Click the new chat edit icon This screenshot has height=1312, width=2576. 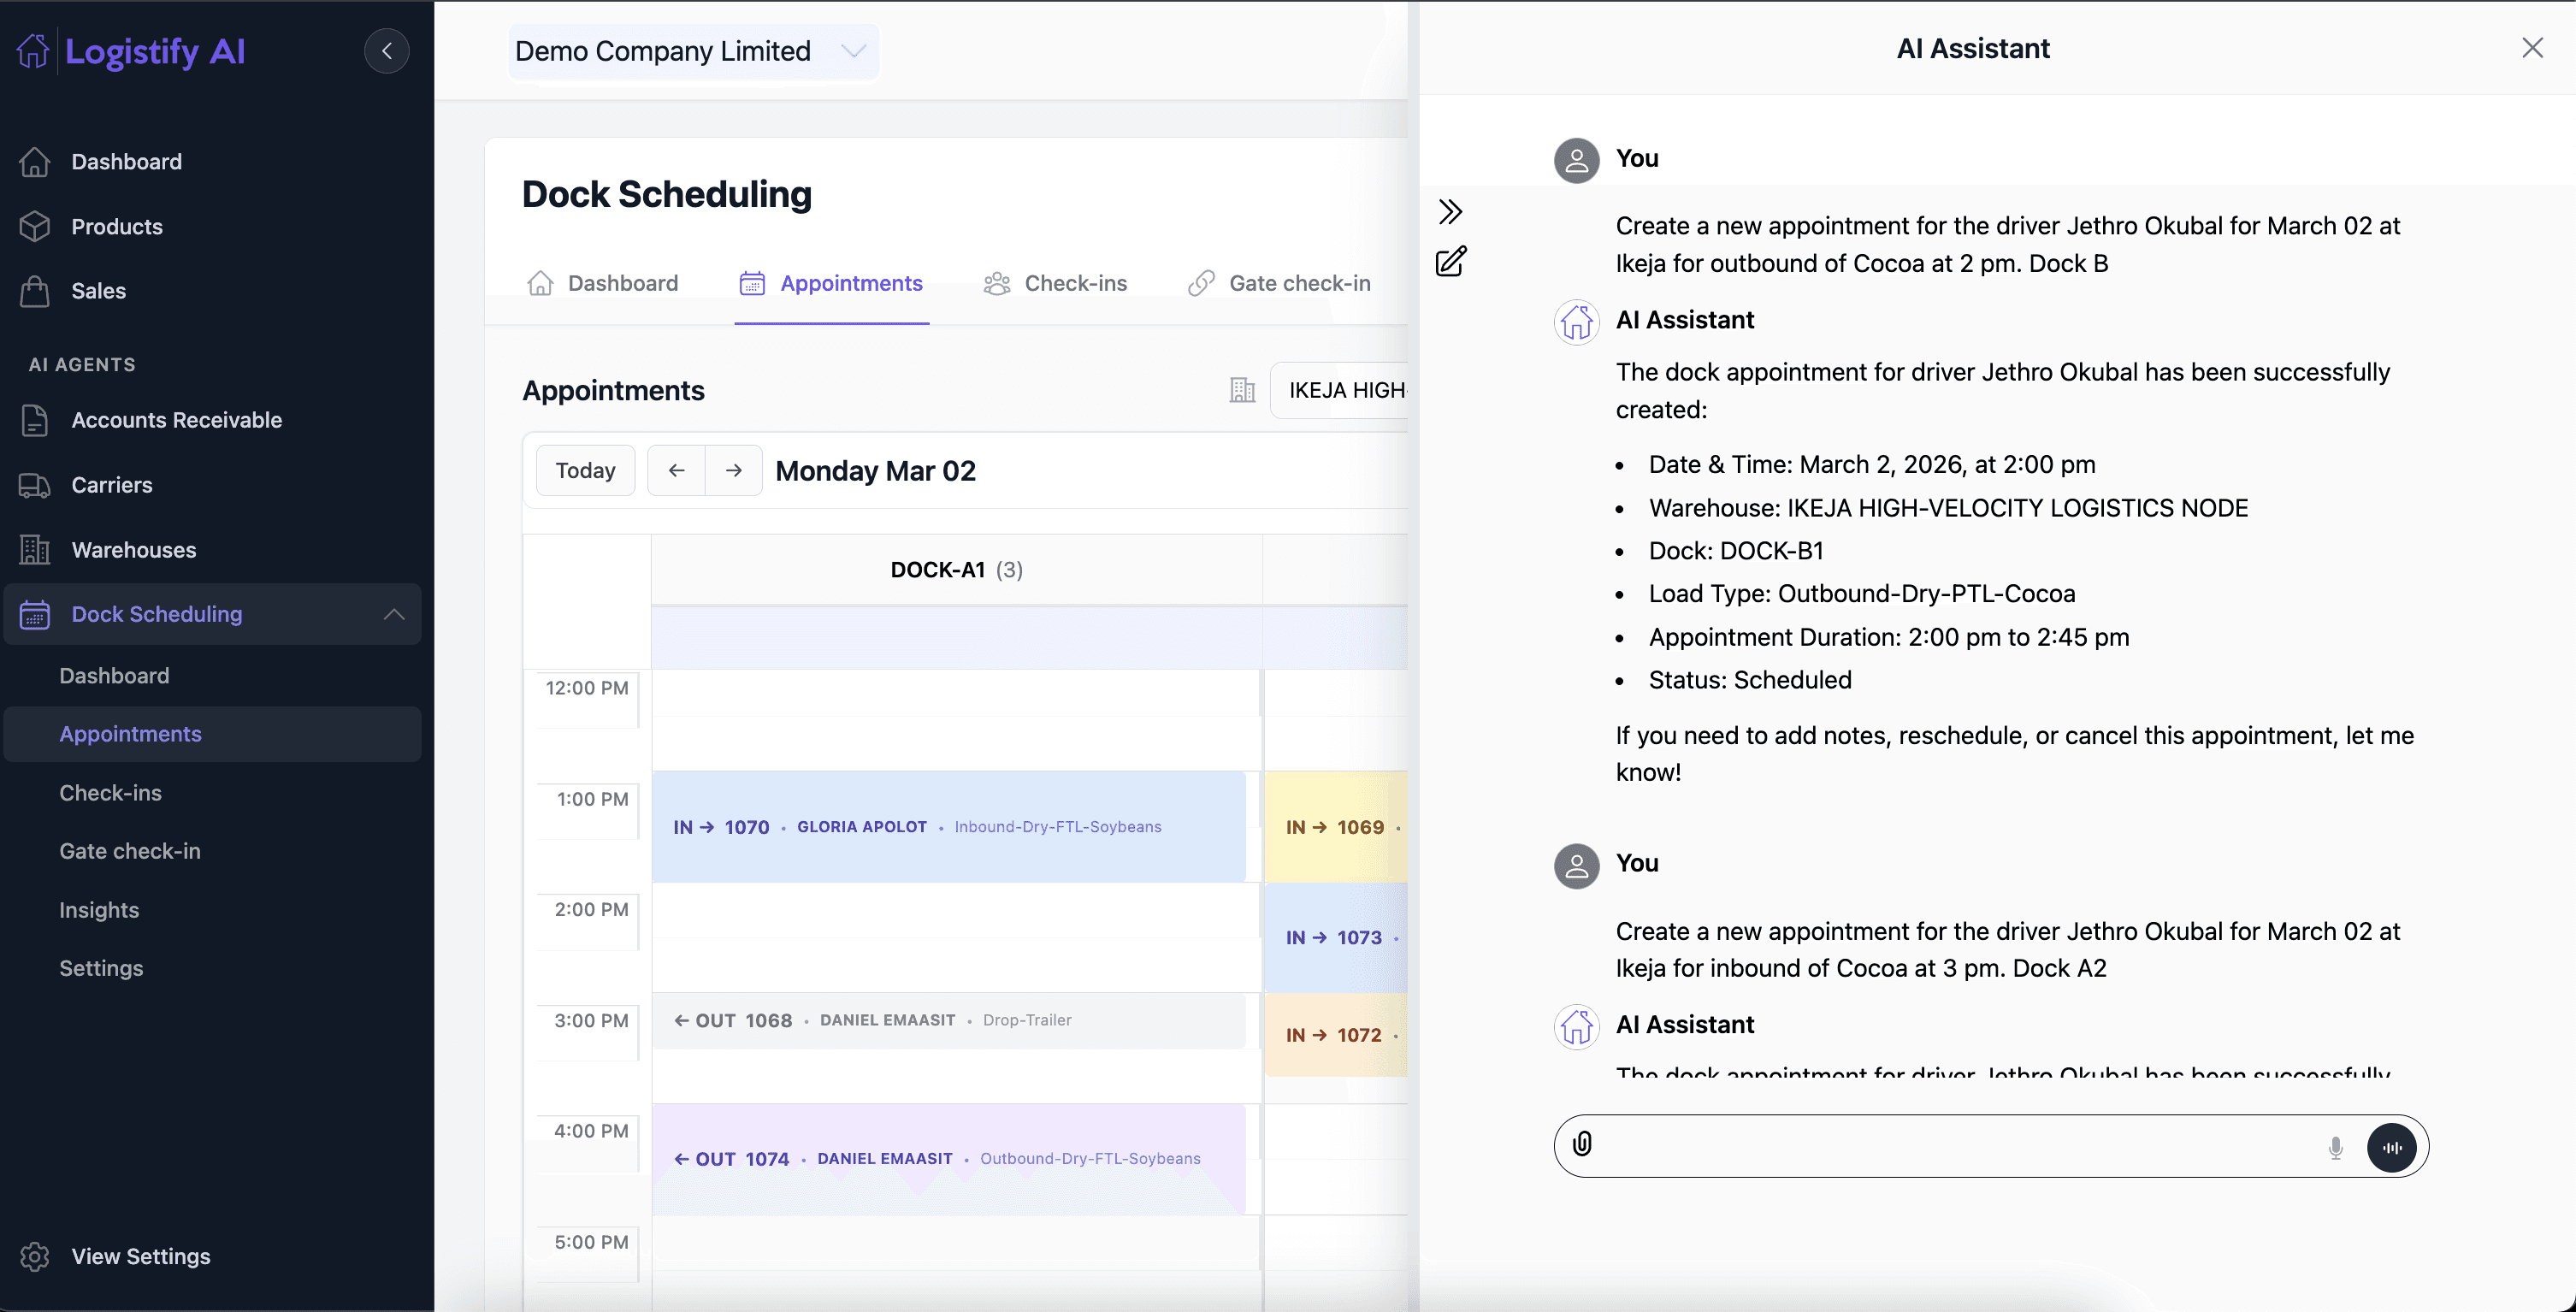[1450, 262]
